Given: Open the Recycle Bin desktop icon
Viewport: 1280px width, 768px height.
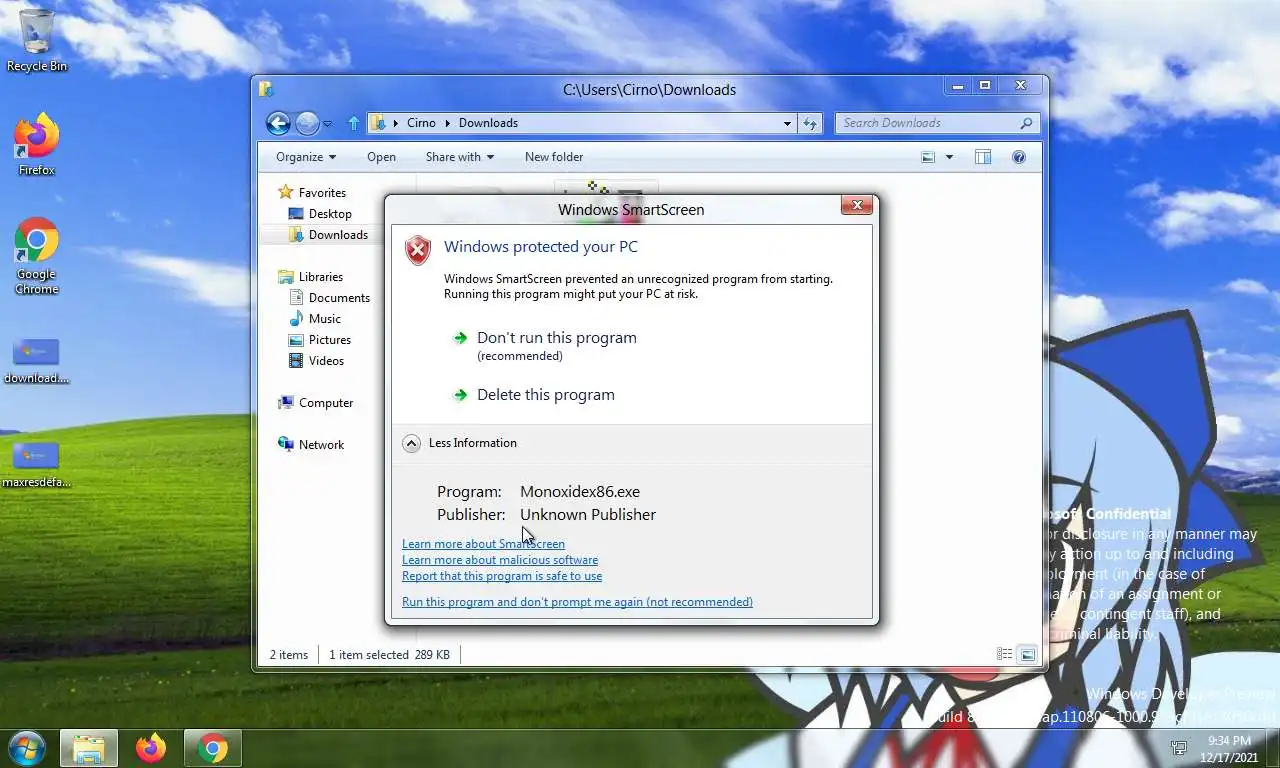Looking at the screenshot, I should tap(37, 40).
